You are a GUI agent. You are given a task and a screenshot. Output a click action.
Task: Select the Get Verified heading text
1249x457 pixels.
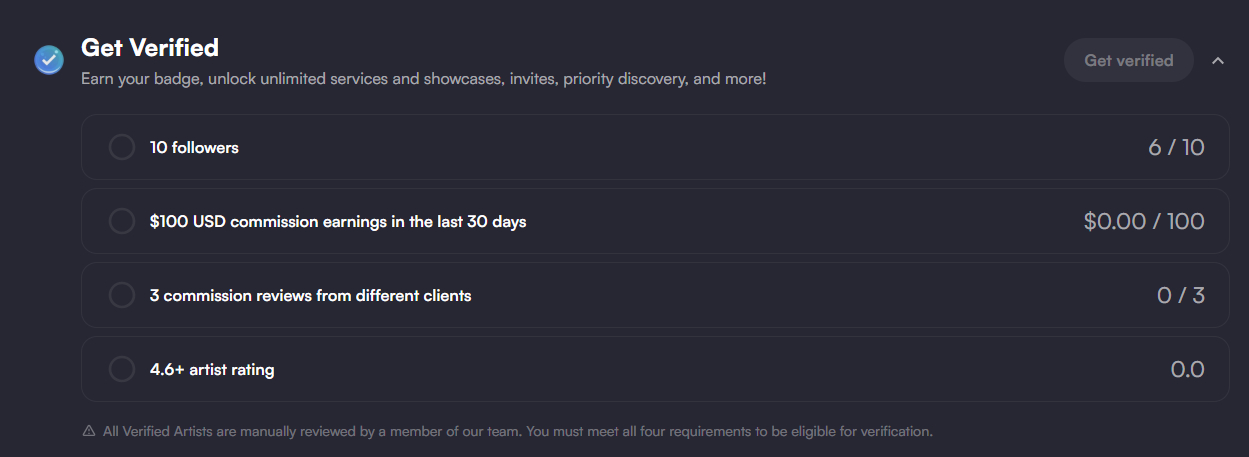click(x=150, y=47)
